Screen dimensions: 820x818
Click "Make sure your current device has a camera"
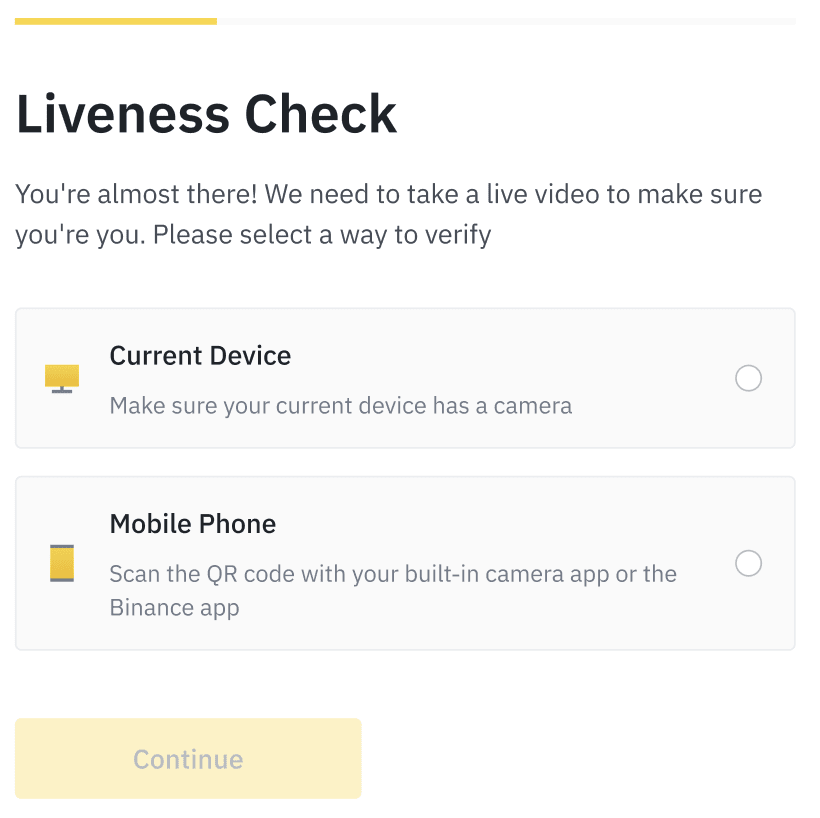point(340,406)
